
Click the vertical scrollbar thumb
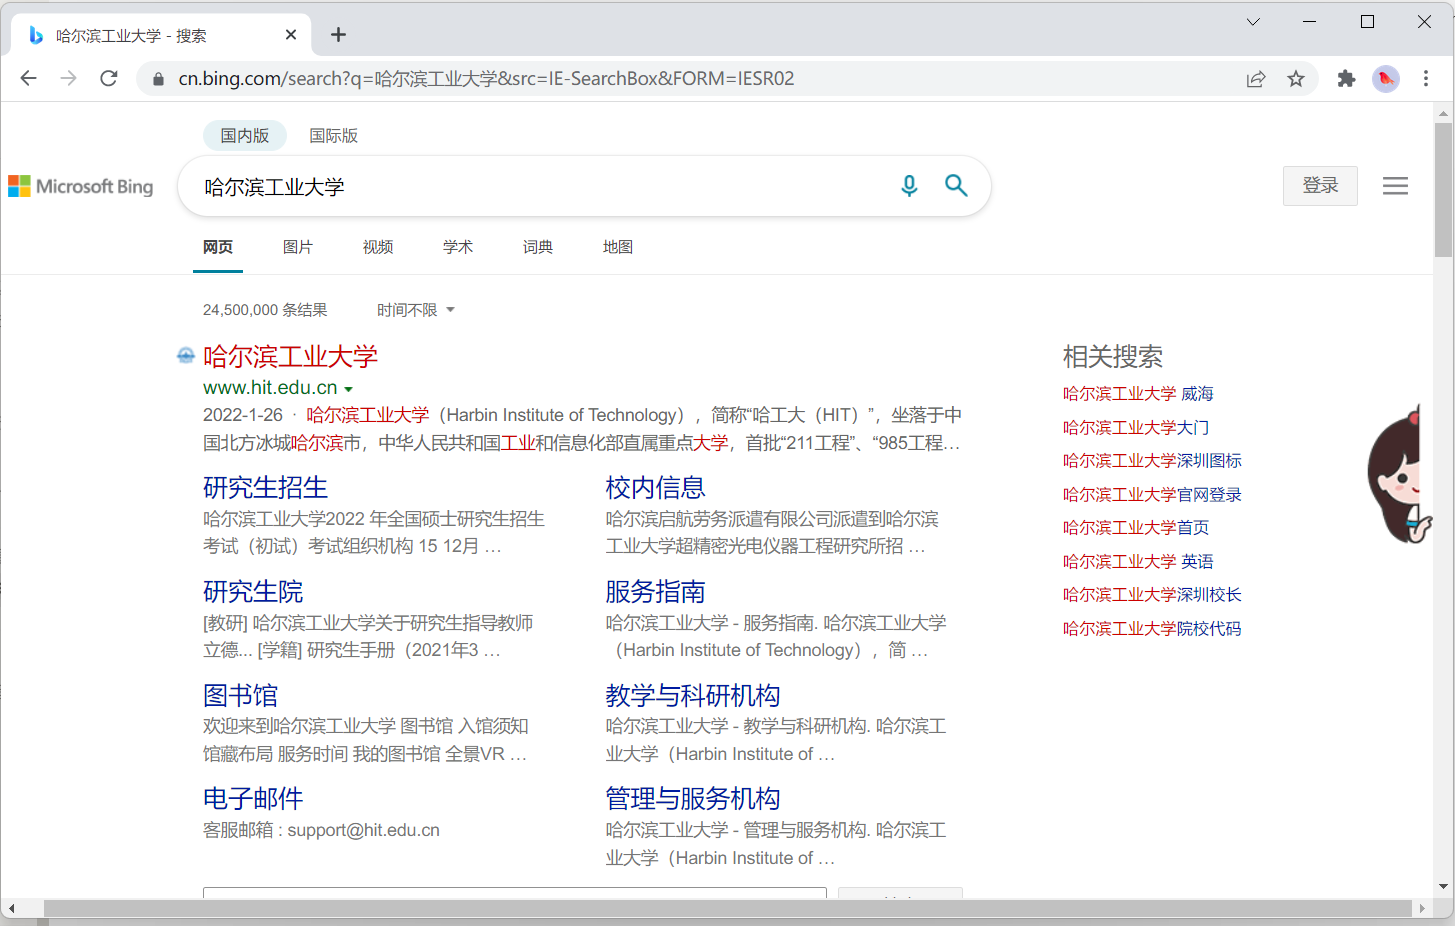click(1443, 190)
